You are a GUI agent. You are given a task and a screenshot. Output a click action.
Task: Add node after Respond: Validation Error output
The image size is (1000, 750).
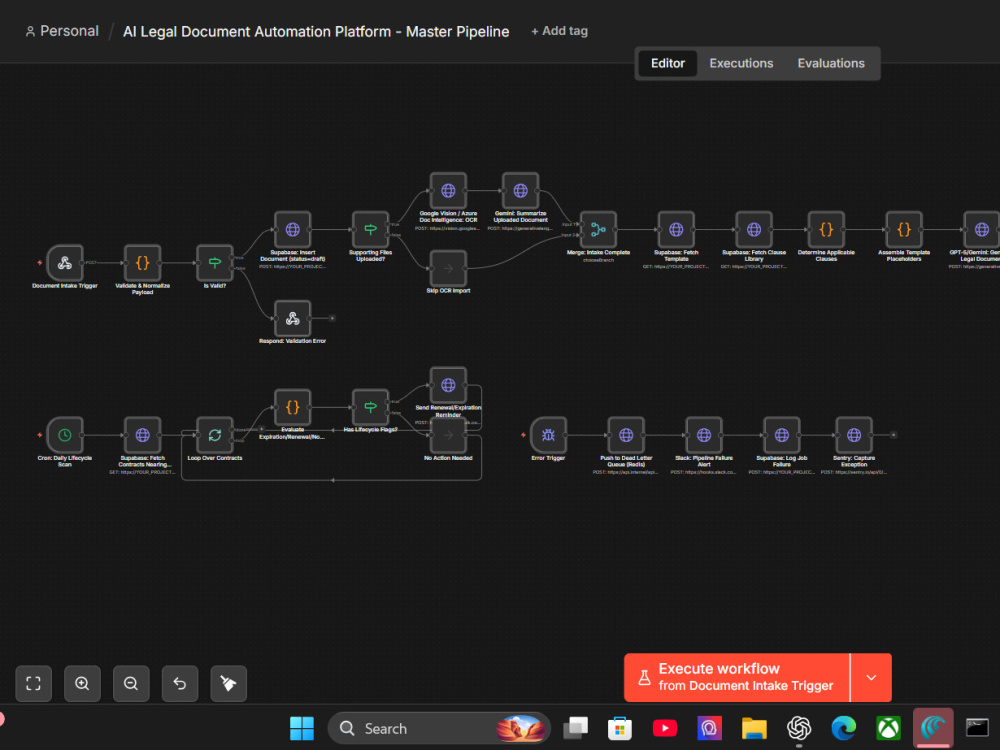click(x=332, y=318)
